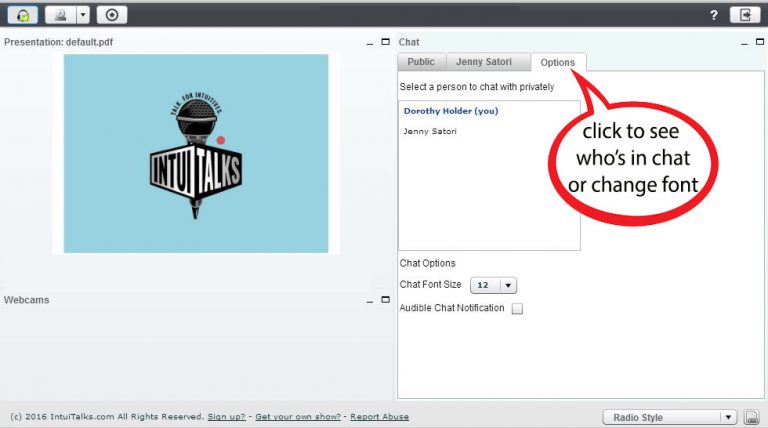Minimize the Presentation panel
The height and width of the screenshot is (428, 768).
370,43
